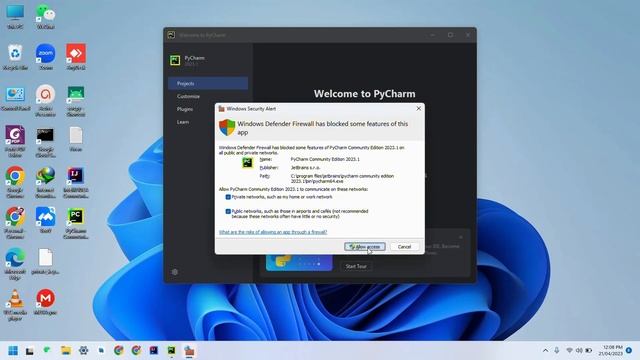Launch the IntelliJ IDEA desktop shortcut
This screenshot has height=360, width=640.
[76, 182]
